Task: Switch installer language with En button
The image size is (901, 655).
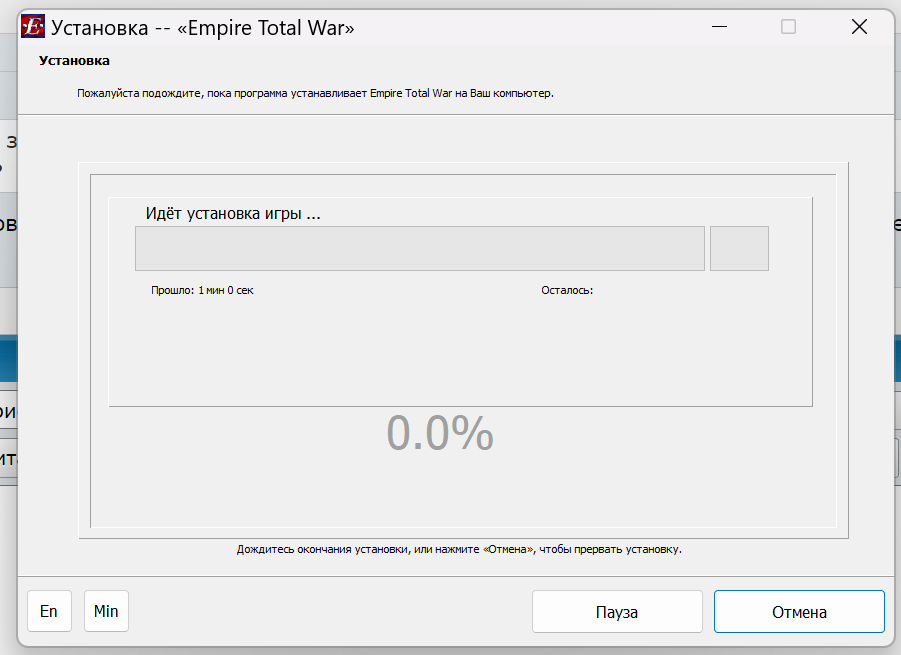Action: [x=49, y=611]
